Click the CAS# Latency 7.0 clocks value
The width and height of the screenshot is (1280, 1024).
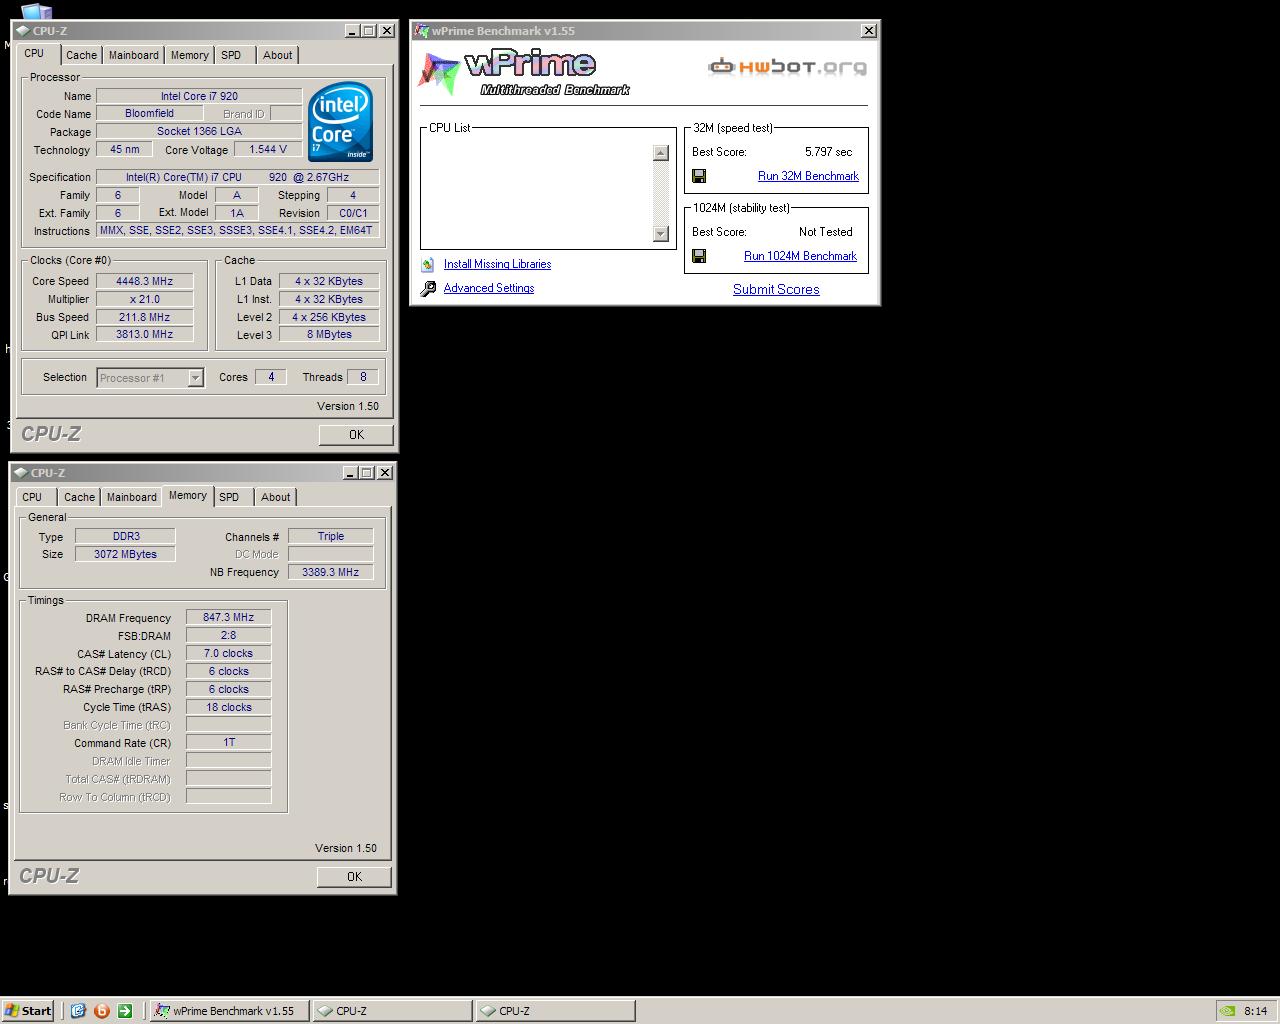pyautogui.click(x=228, y=653)
